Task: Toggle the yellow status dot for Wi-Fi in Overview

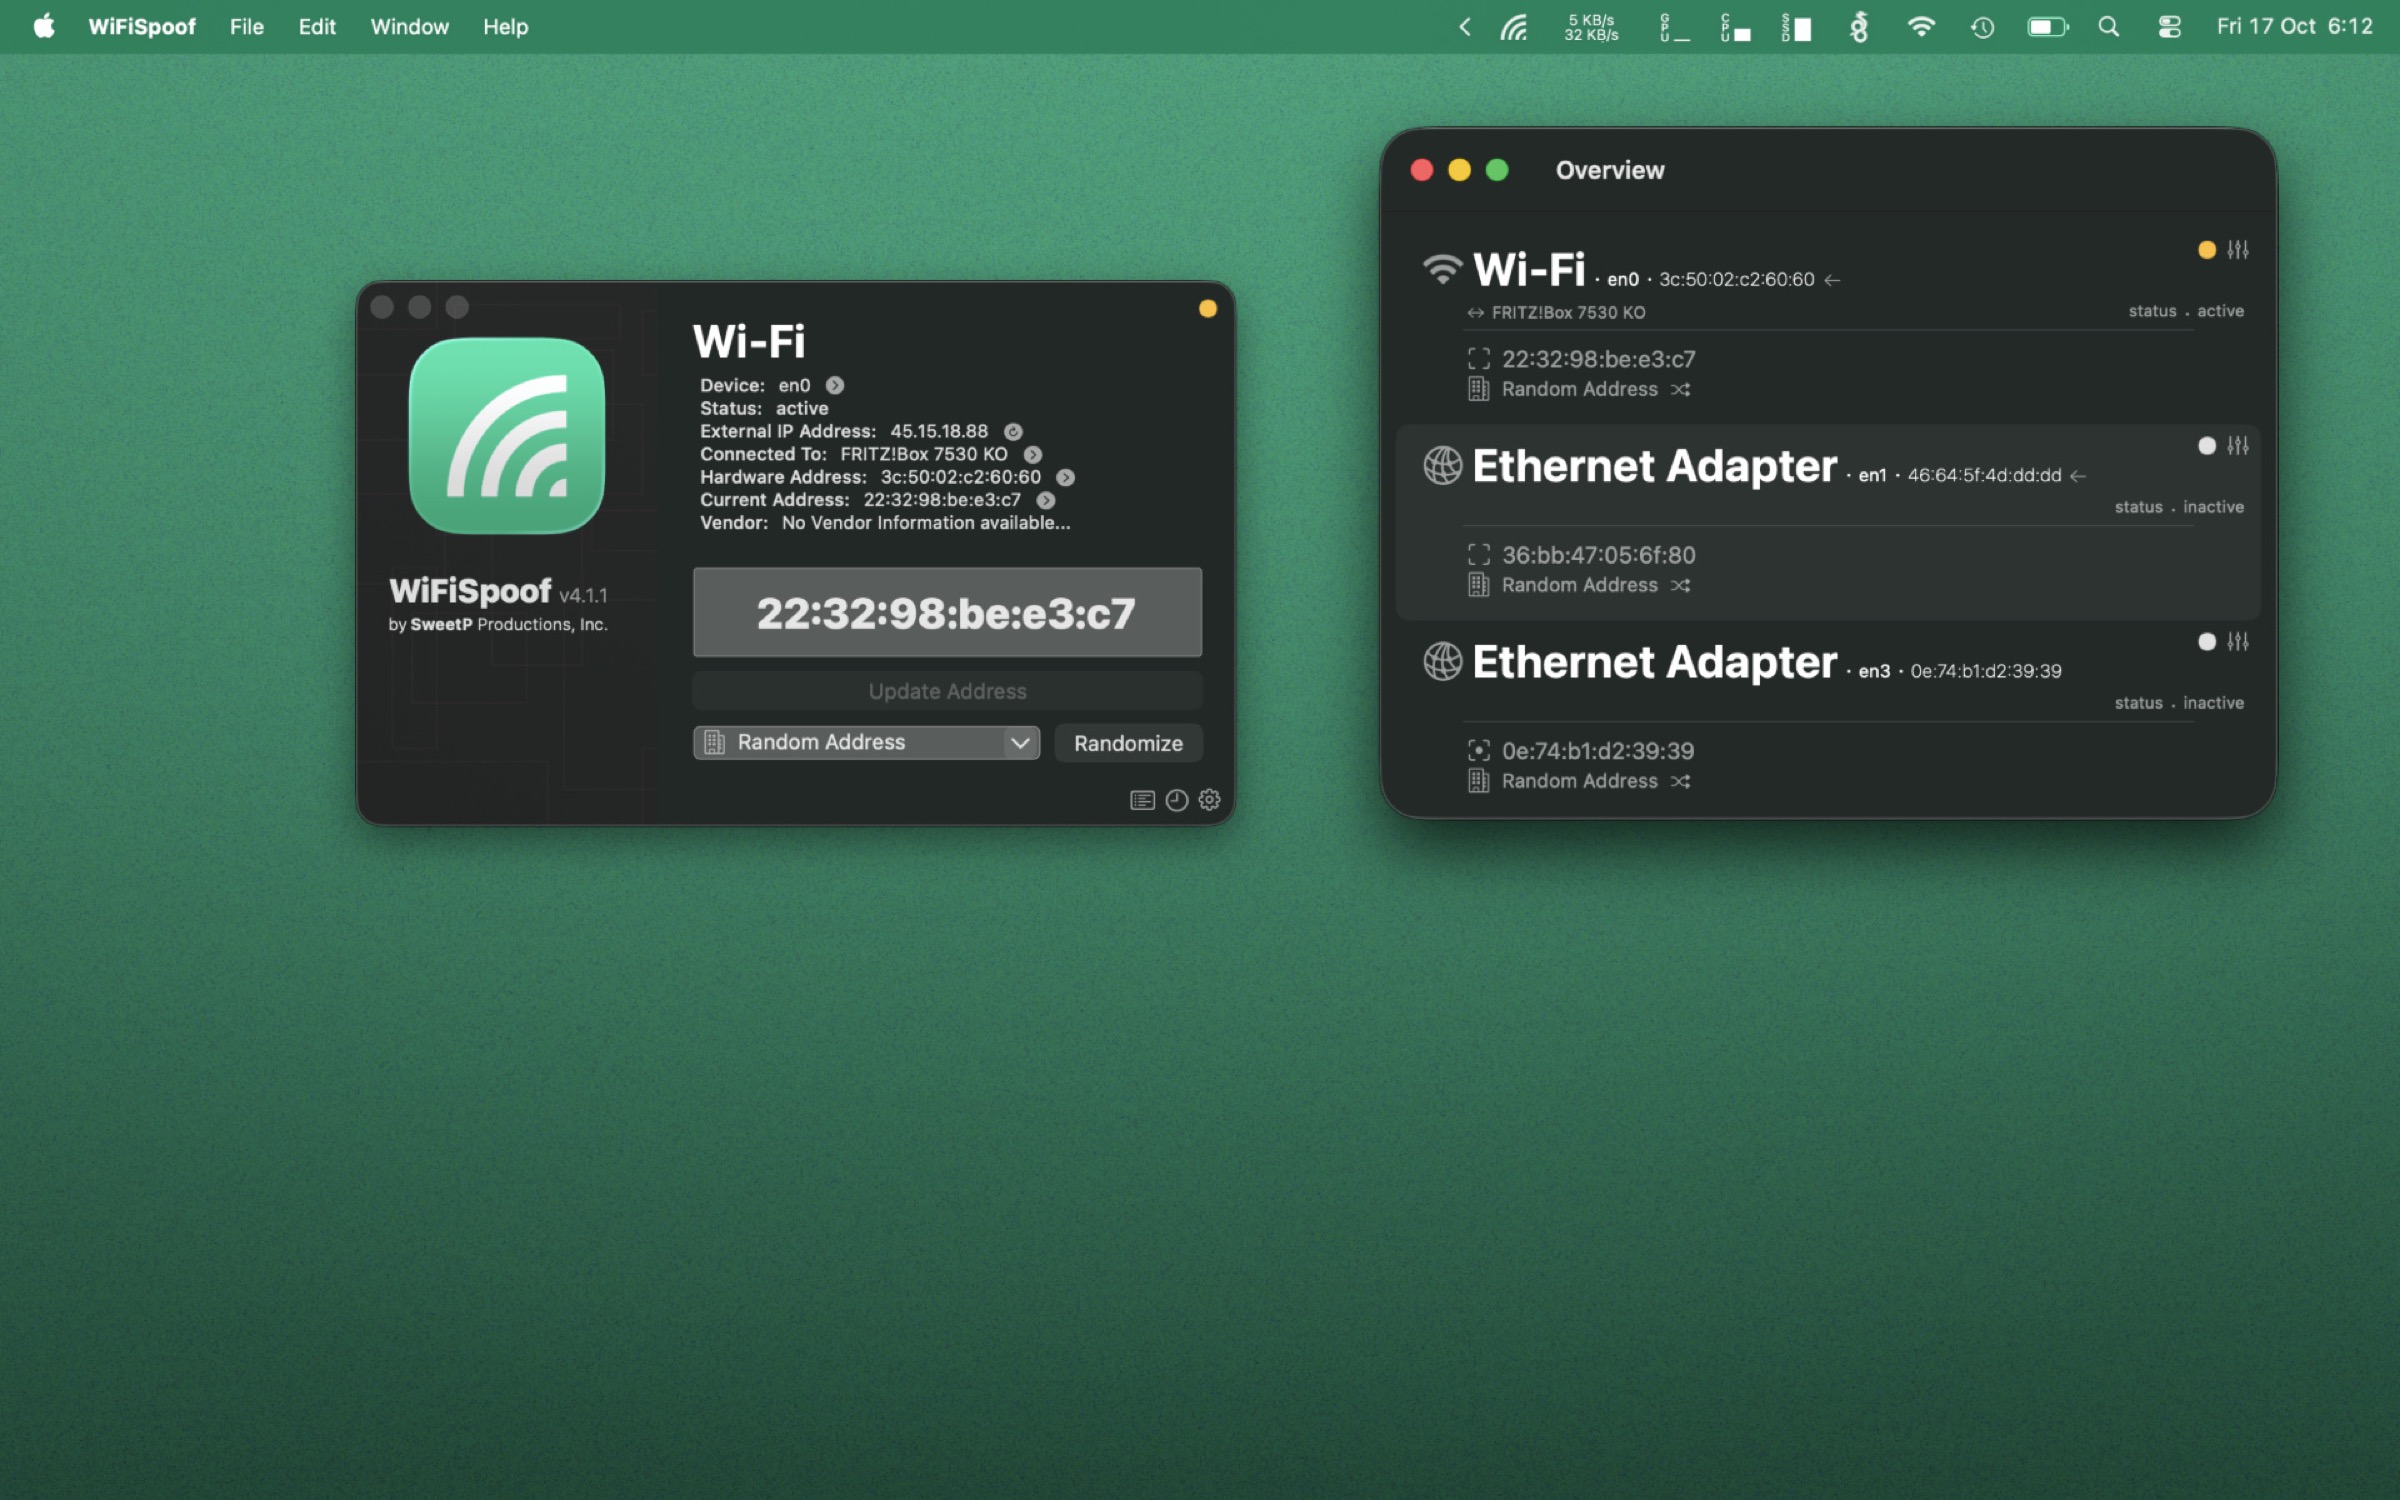Action: [2207, 250]
